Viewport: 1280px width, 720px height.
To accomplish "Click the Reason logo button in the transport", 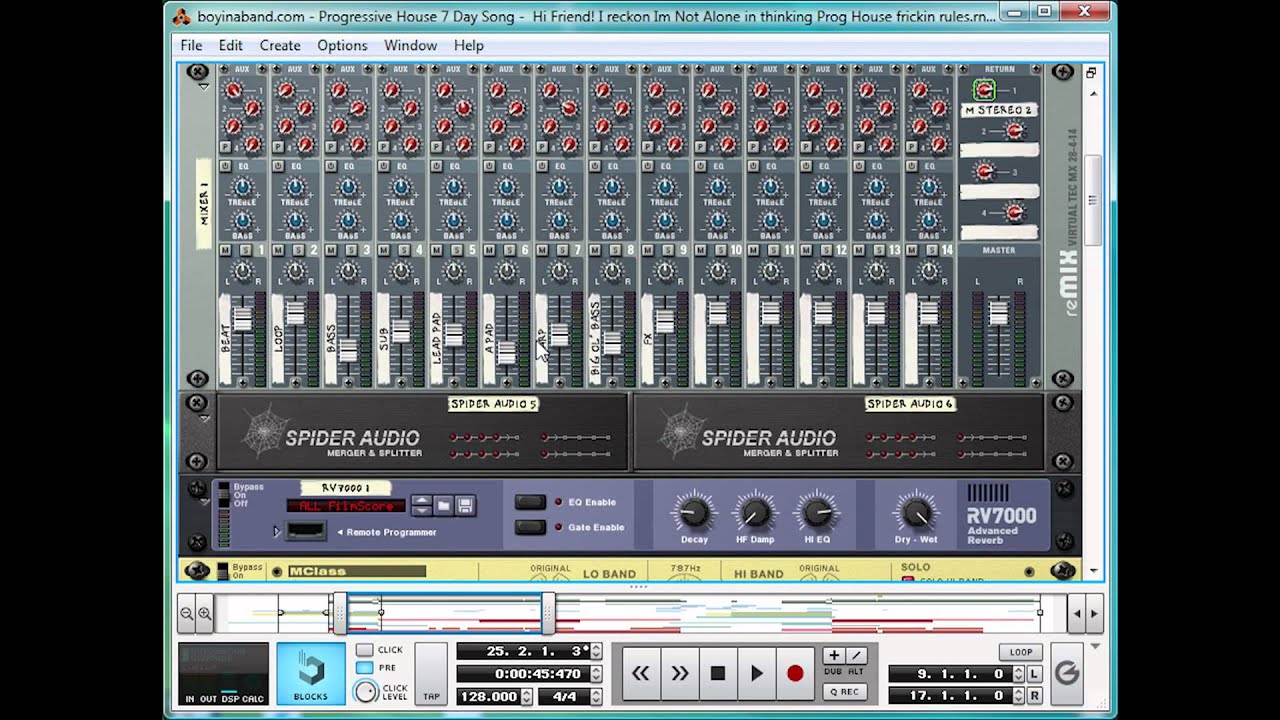I will point(1067,672).
